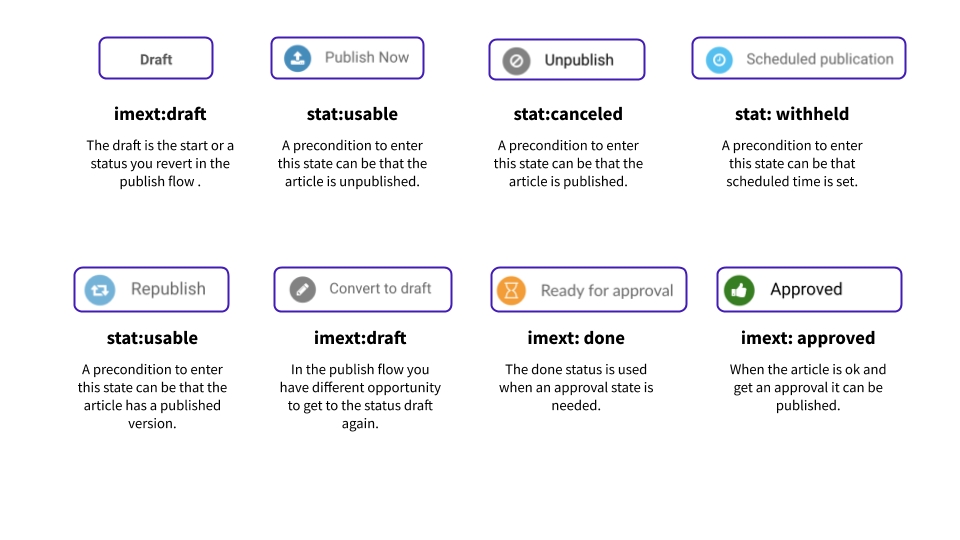This screenshot has height=540, width=960.
Task: Click the Republish arrows icon
Action: (x=100, y=289)
